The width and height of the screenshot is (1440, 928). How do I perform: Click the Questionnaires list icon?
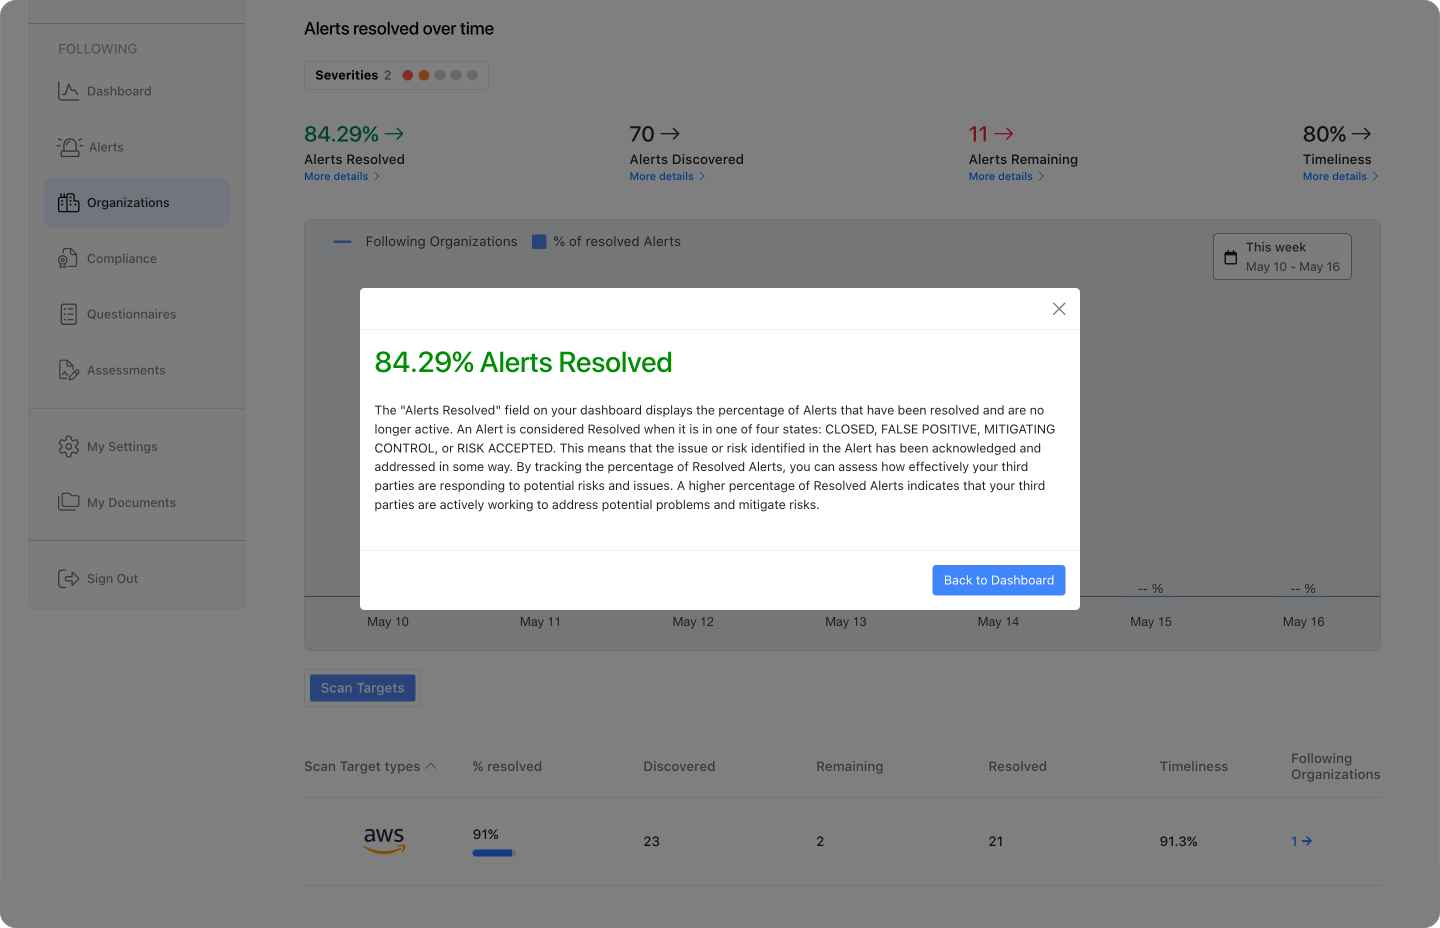click(68, 314)
